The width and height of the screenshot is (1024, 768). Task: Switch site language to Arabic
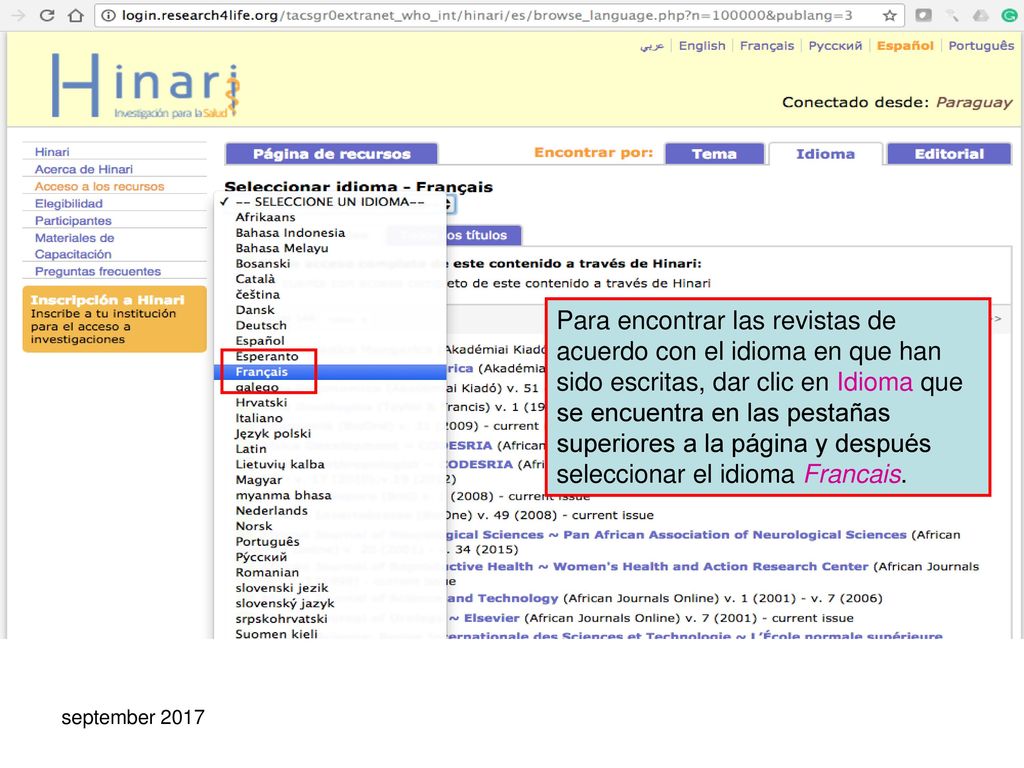pyautogui.click(x=652, y=46)
